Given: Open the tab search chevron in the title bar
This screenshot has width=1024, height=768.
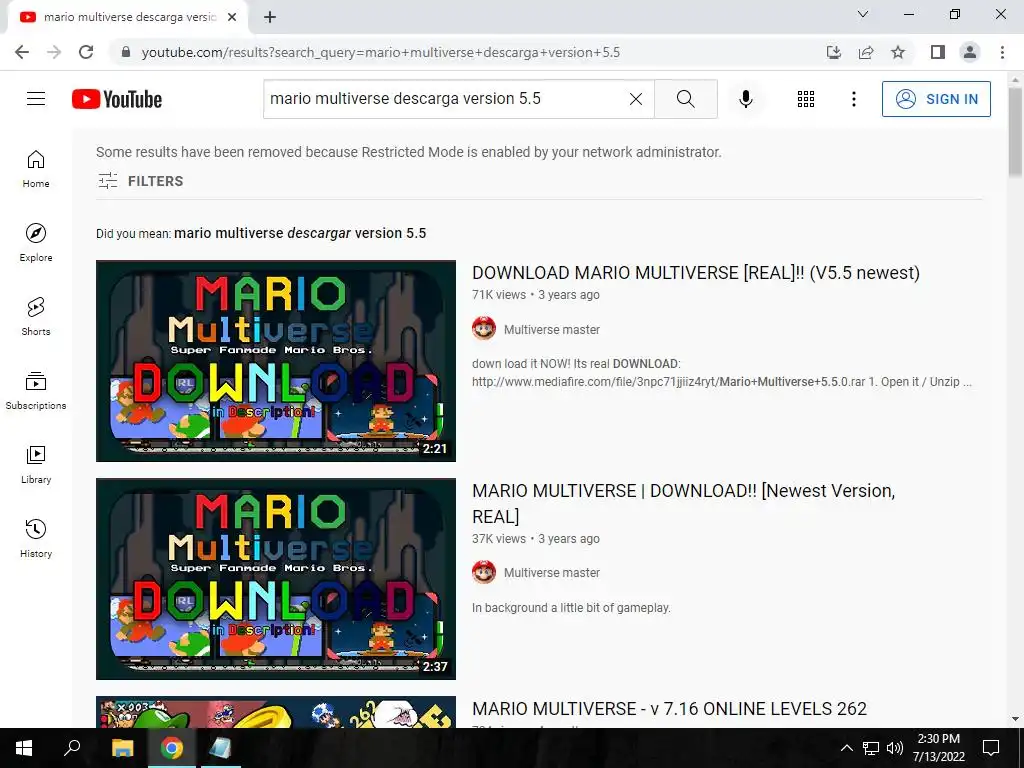Looking at the screenshot, I should click(x=863, y=14).
